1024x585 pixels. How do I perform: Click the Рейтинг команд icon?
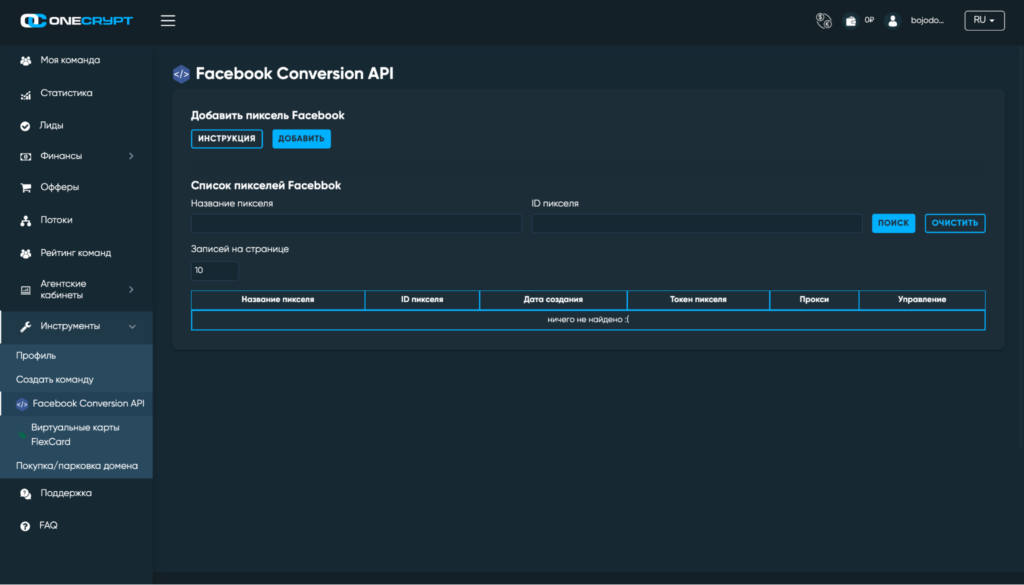coord(25,253)
